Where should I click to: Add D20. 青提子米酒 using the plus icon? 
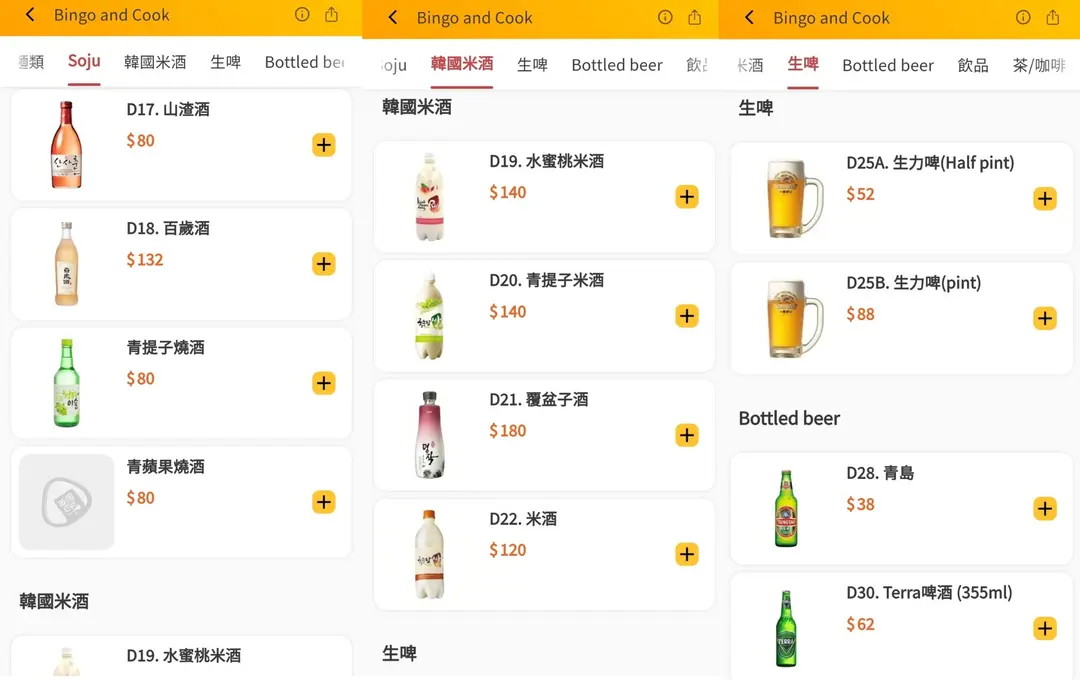686,316
